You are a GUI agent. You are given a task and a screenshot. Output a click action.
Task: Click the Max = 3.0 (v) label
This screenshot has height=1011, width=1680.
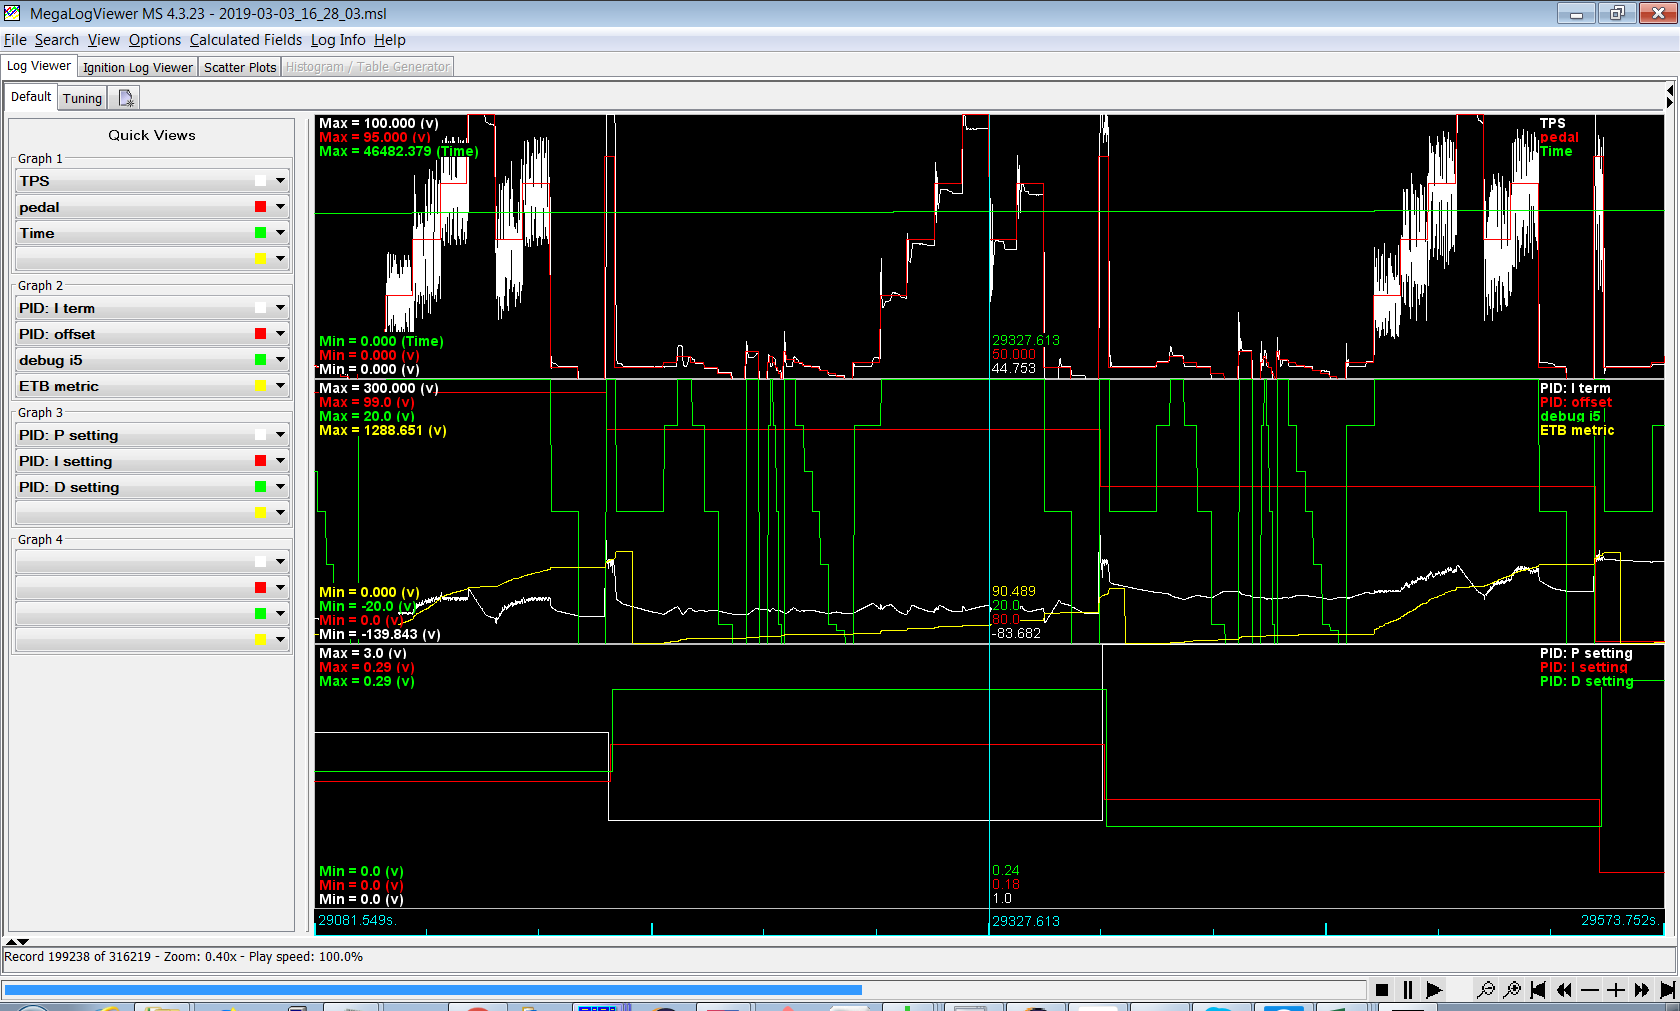click(x=362, y=653)
